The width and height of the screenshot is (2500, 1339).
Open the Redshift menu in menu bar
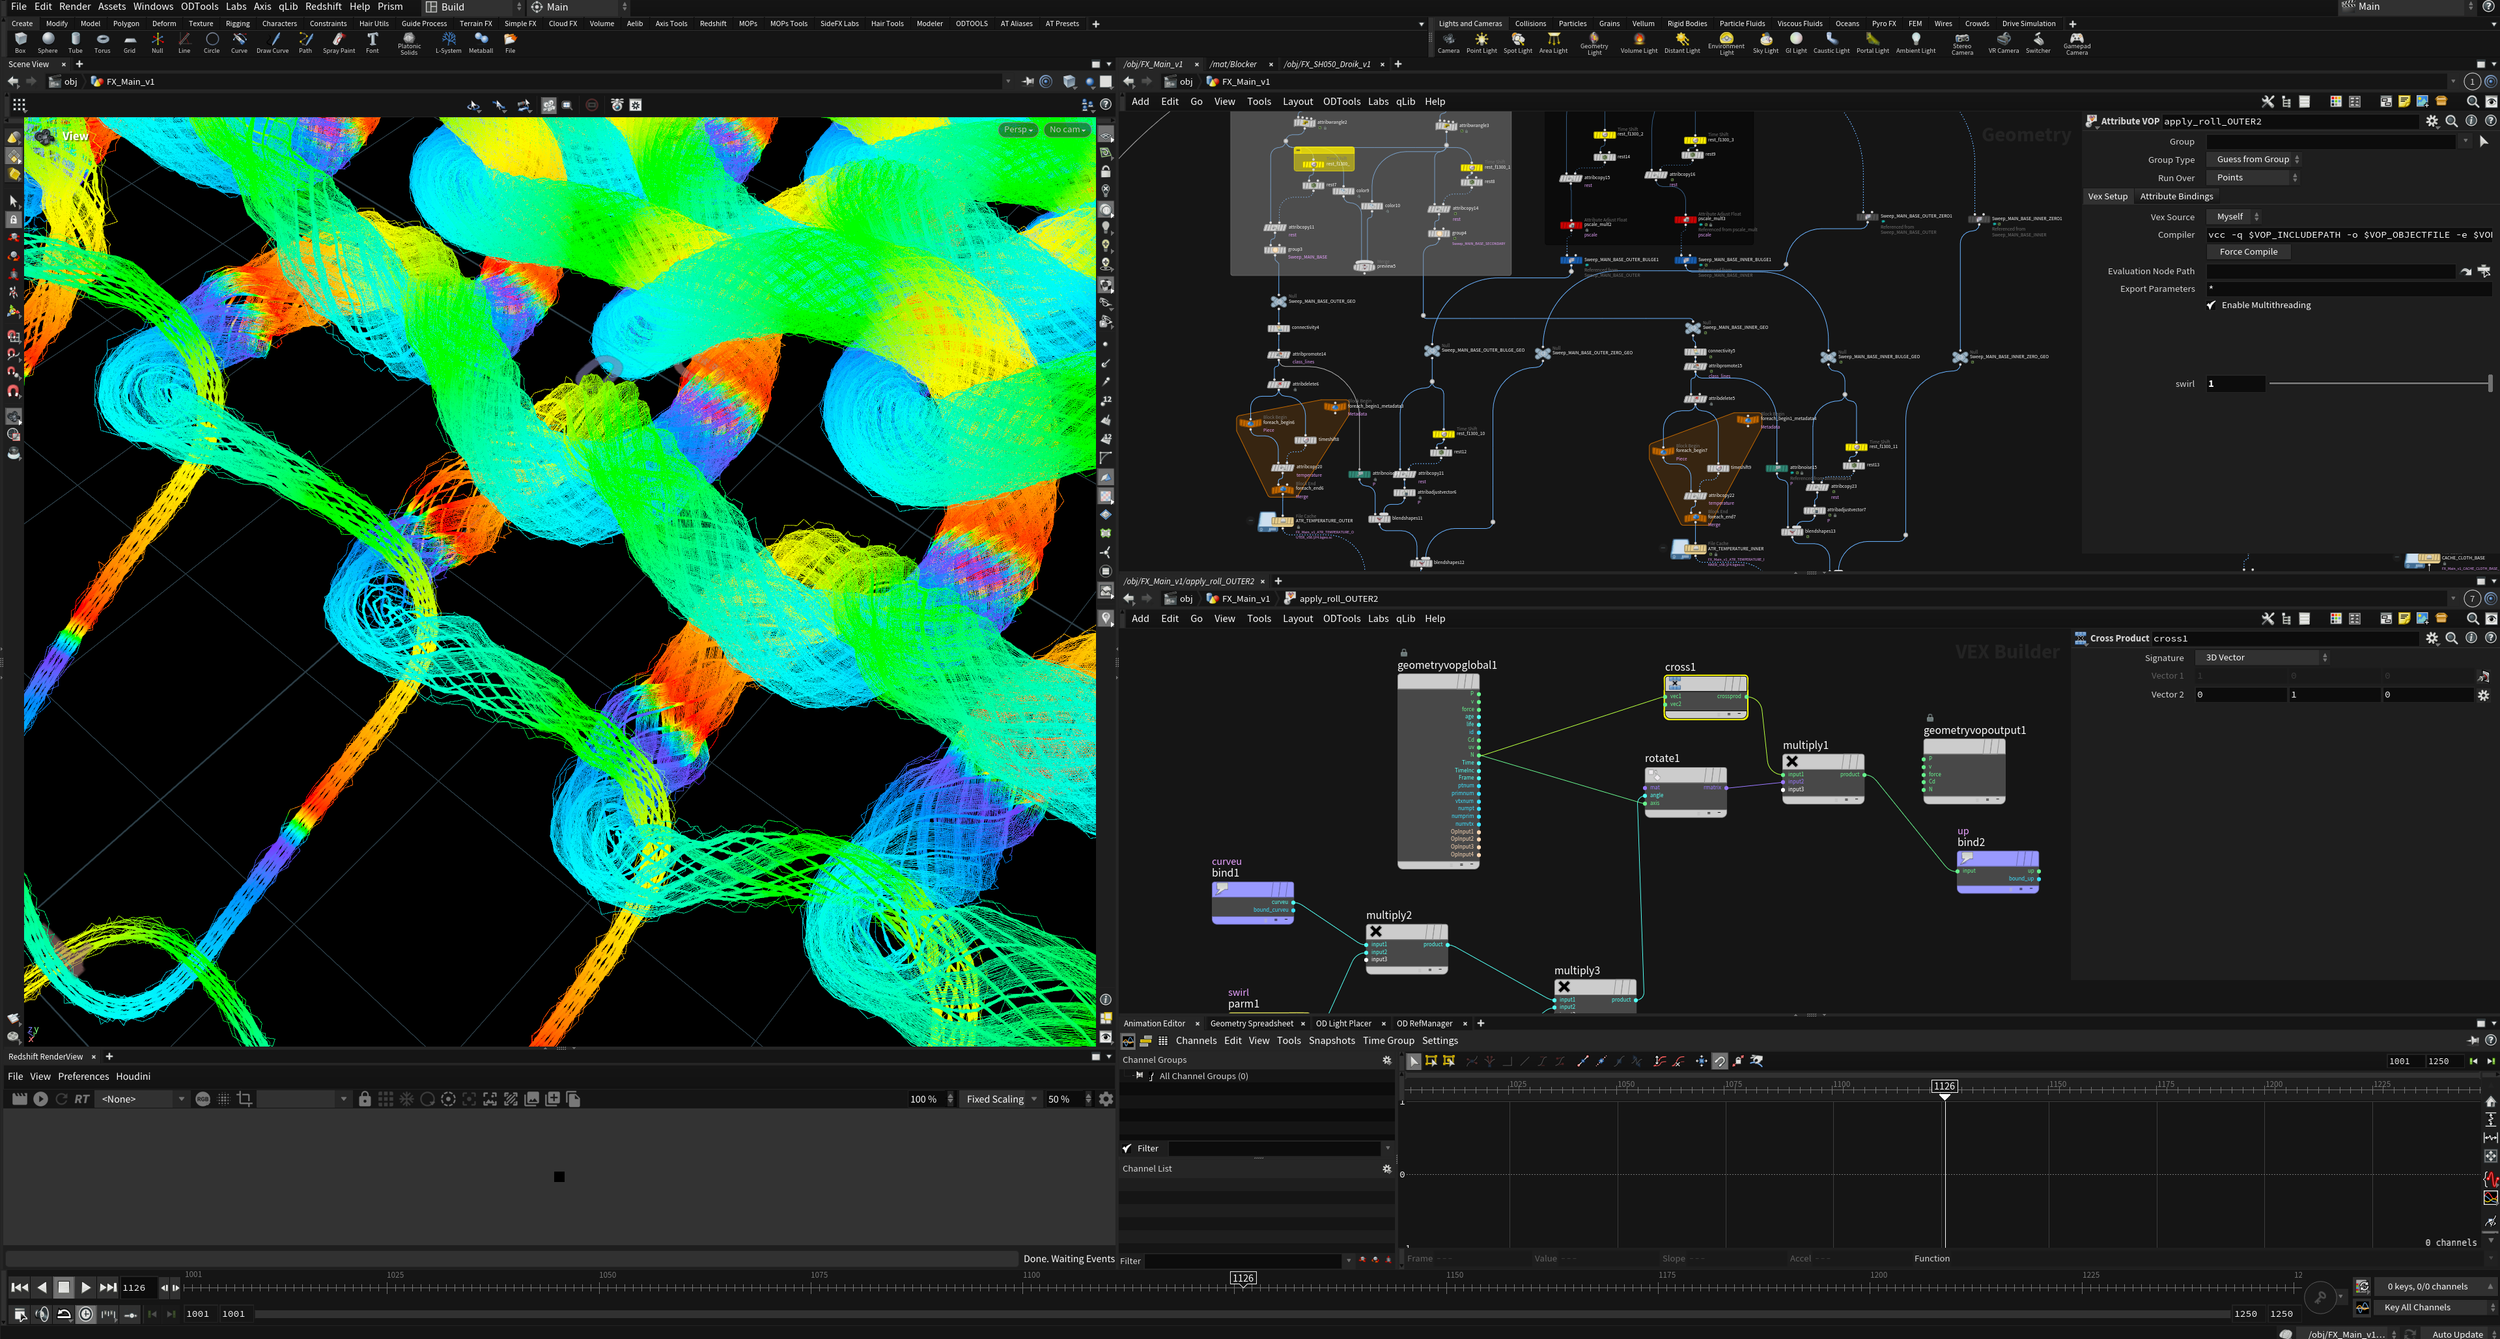(323, 7)
